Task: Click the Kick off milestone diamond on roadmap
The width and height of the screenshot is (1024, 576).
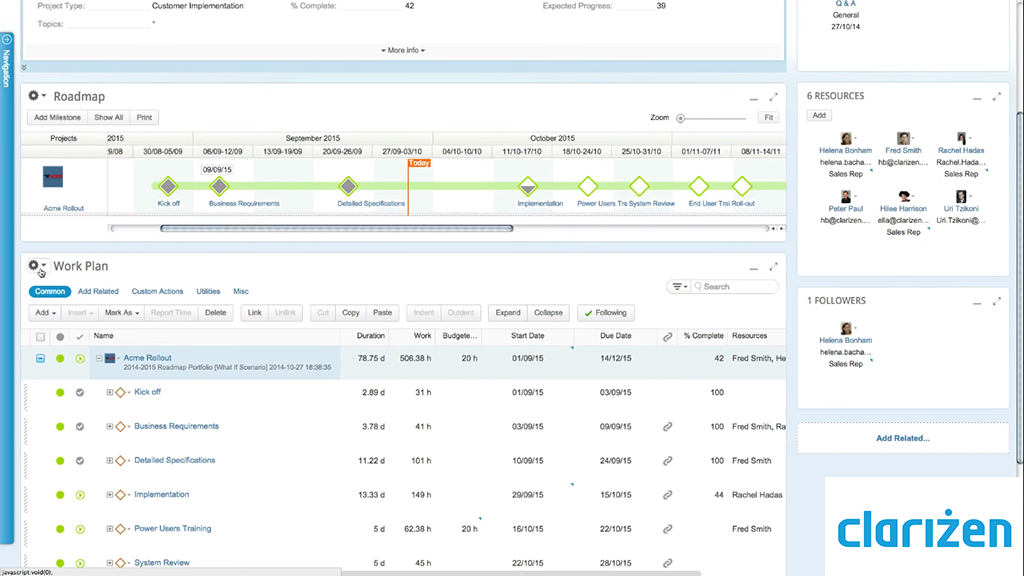Action: click(168, 186)
